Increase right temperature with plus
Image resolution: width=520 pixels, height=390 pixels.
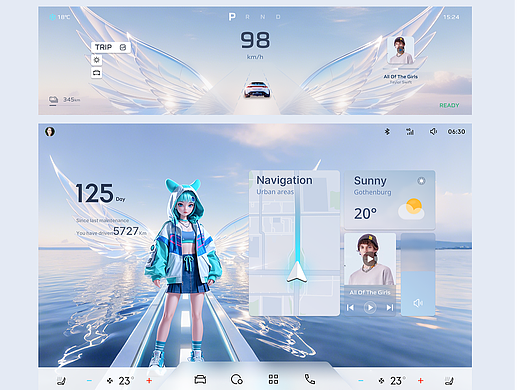click(421, 380)
